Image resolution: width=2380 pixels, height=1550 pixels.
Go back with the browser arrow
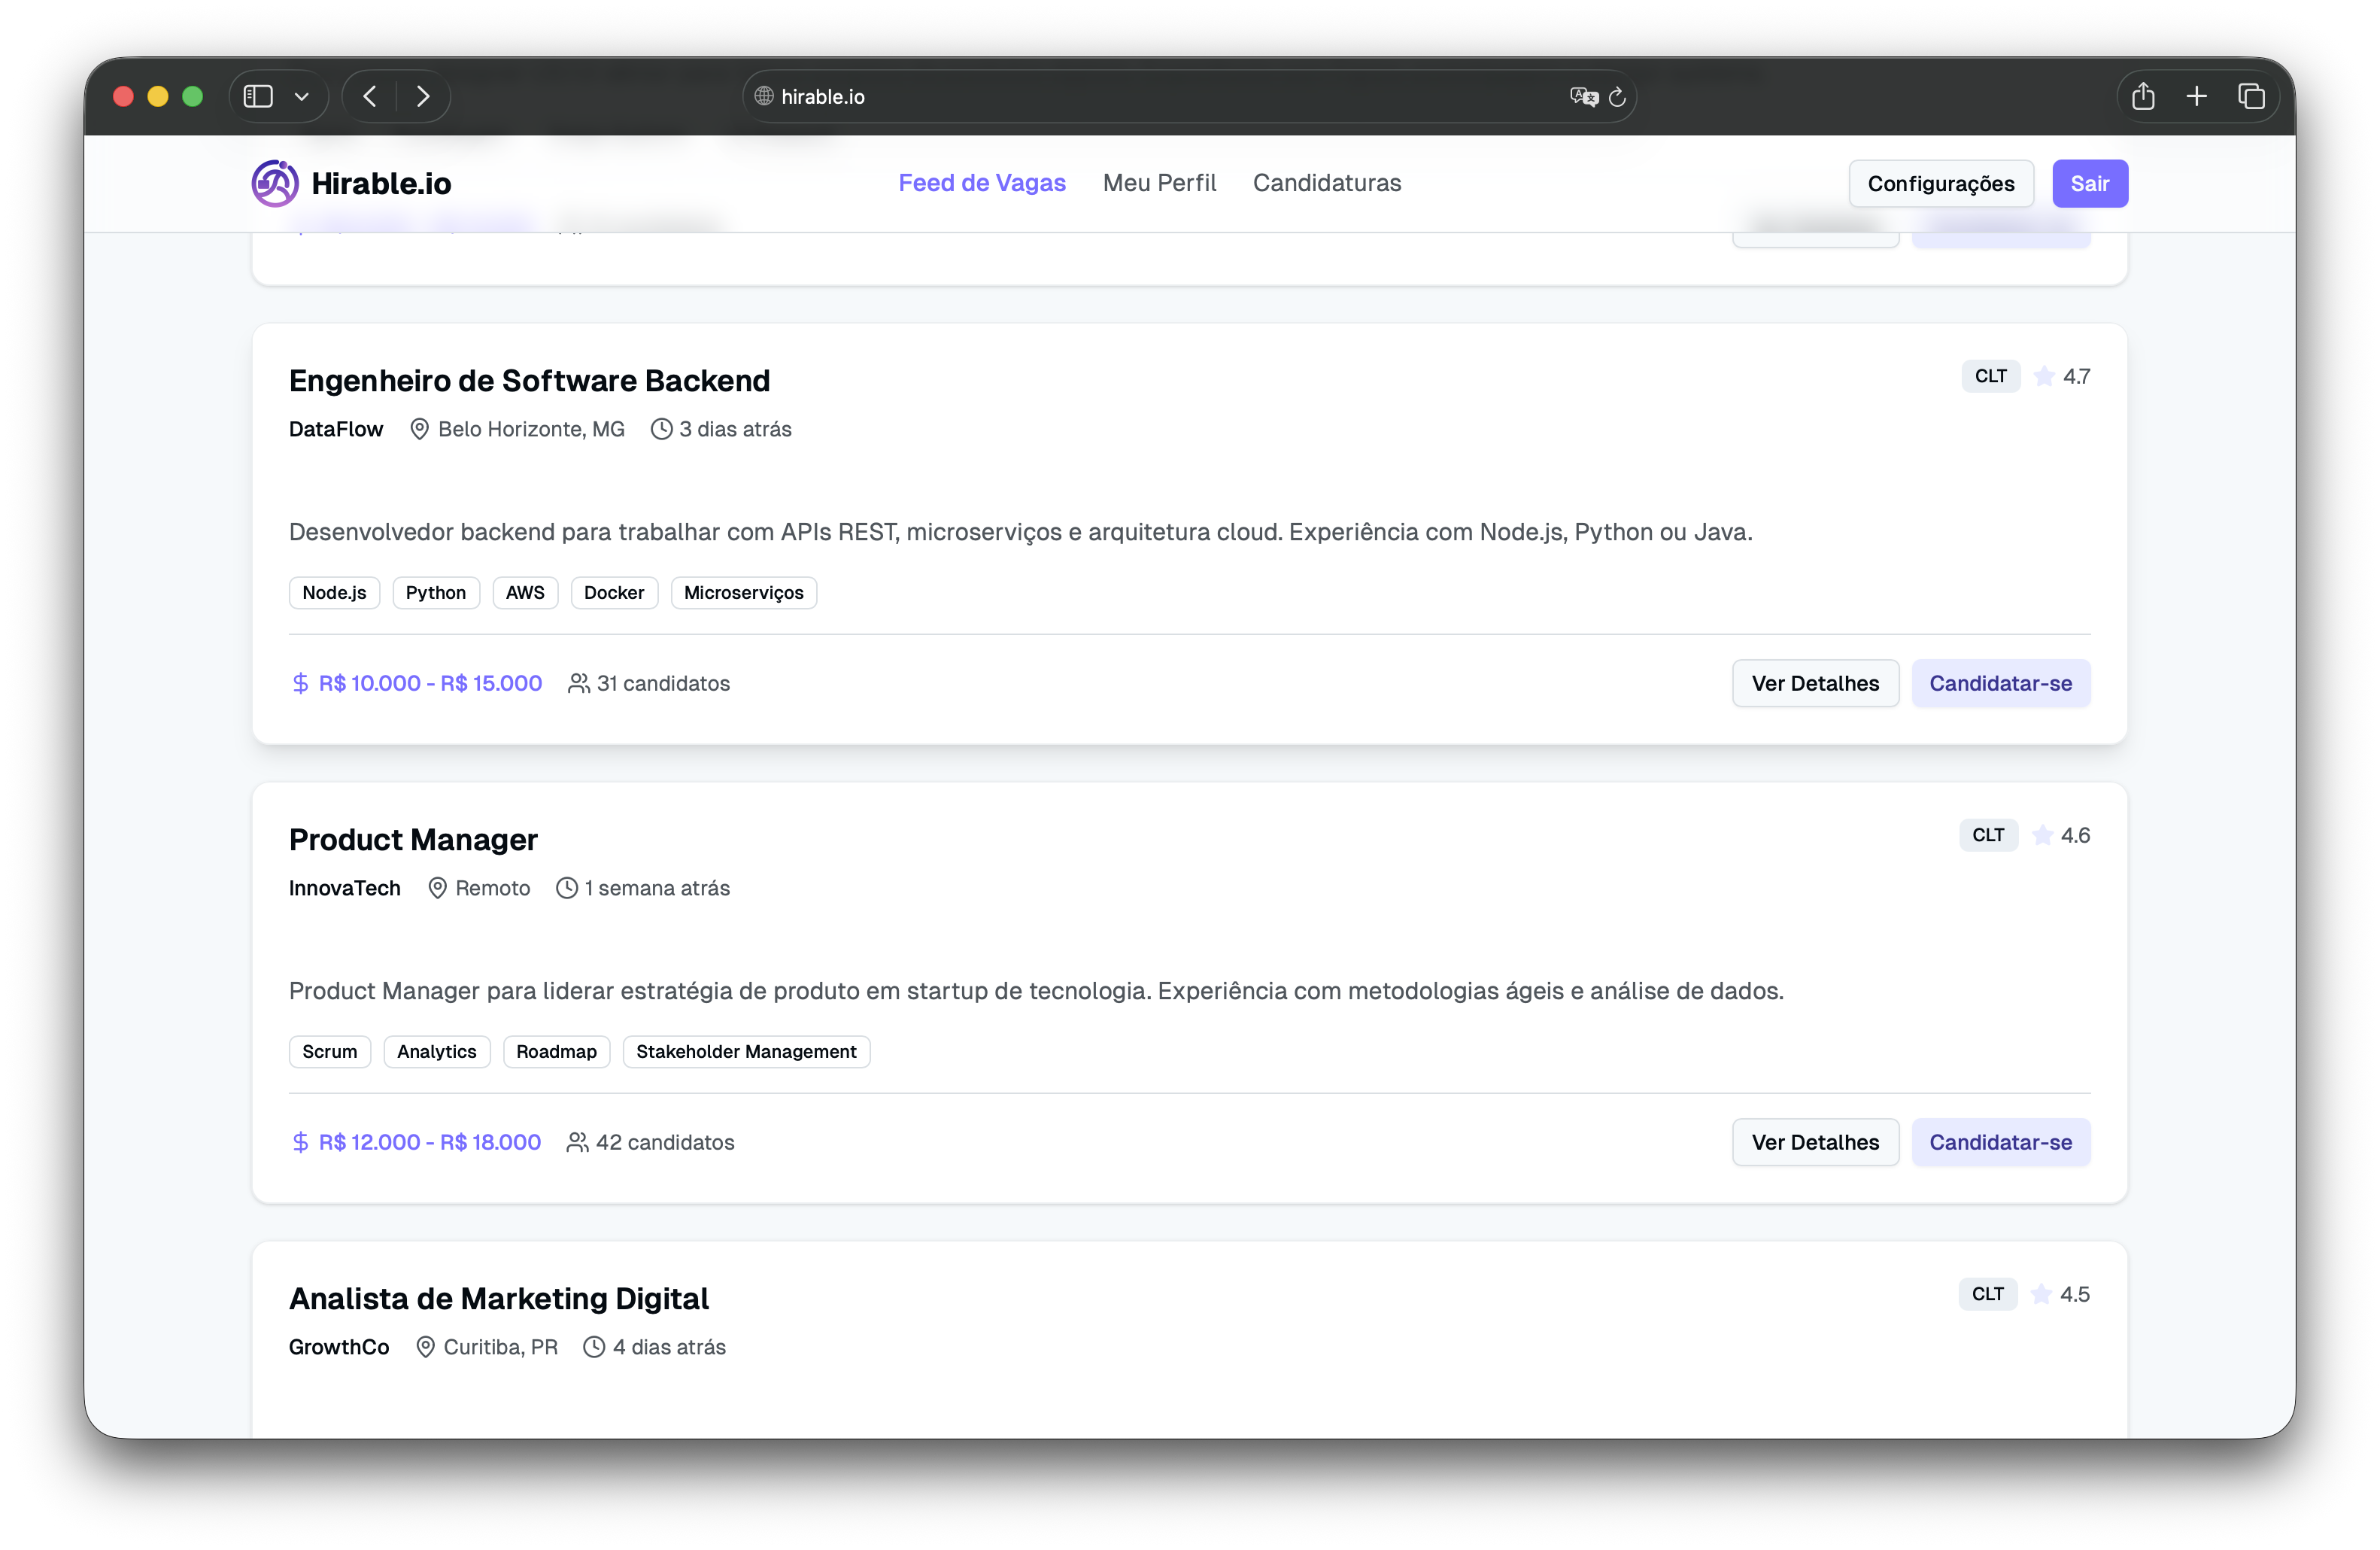370,96
